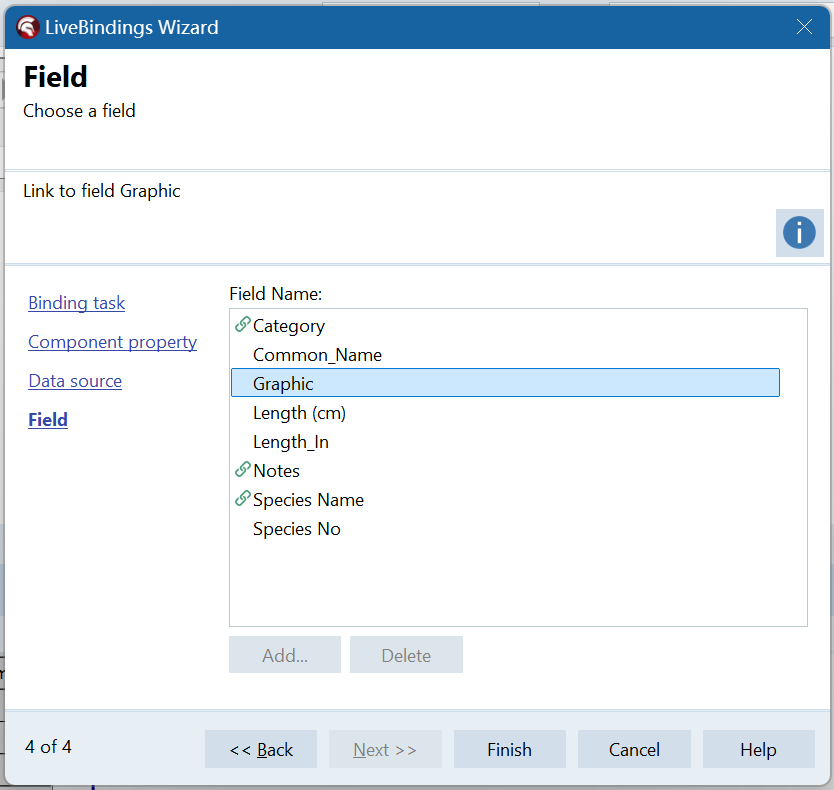Open the Binding task step
The height and width of the screenshot is (790, 834).
pos(77,303)
